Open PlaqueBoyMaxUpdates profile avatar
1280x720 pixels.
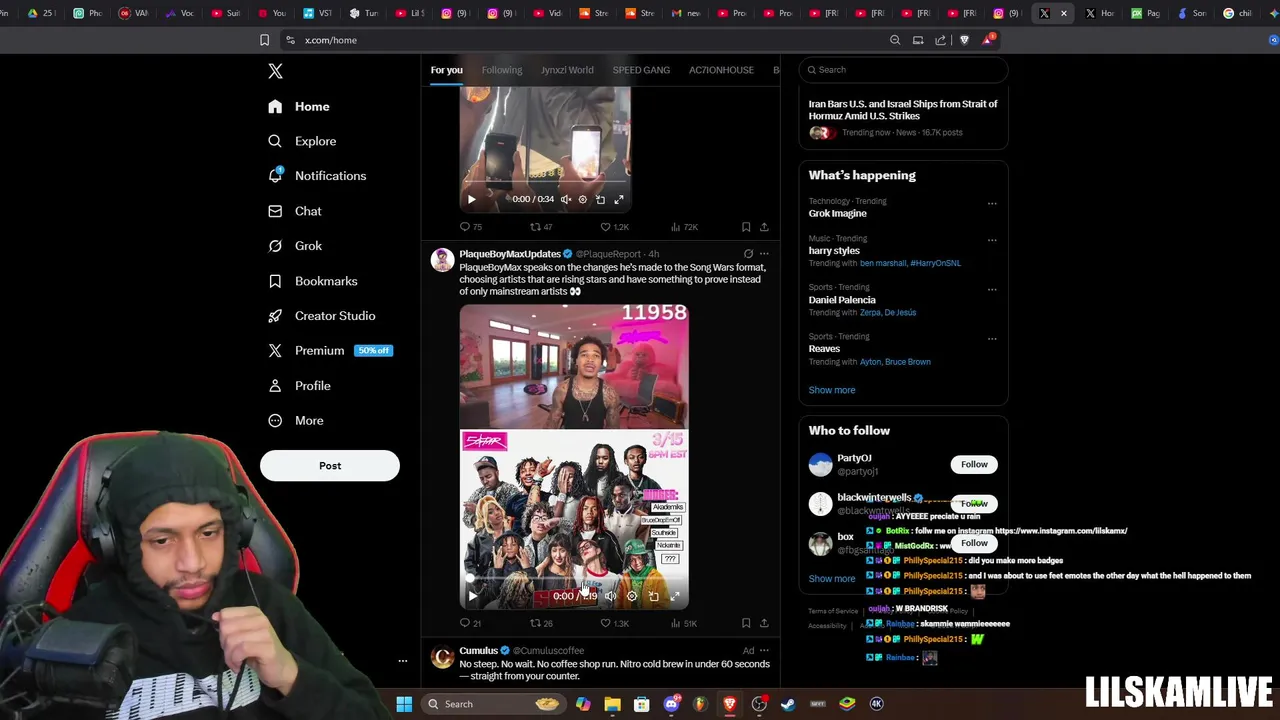coord(442,260)
